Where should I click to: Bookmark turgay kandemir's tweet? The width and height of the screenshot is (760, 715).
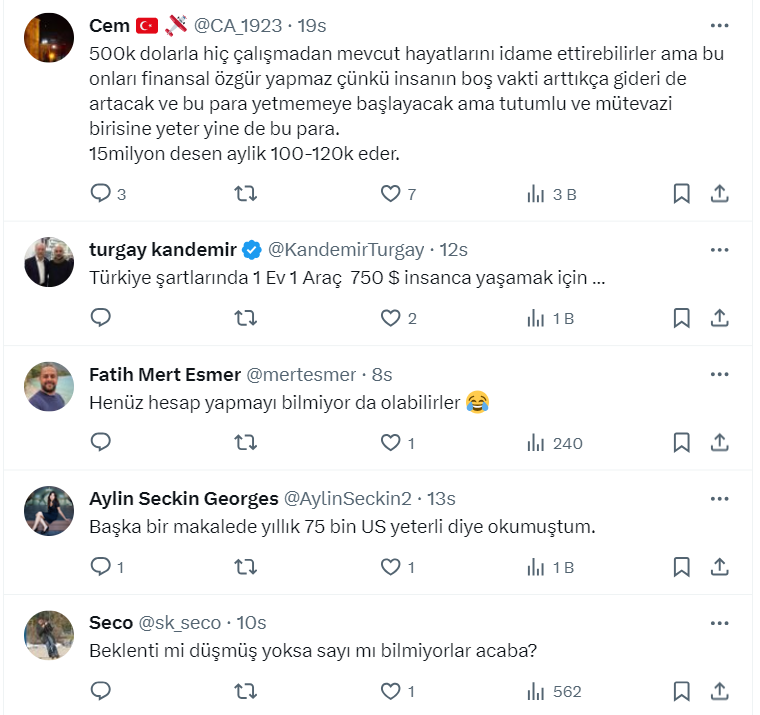point(681,319)
